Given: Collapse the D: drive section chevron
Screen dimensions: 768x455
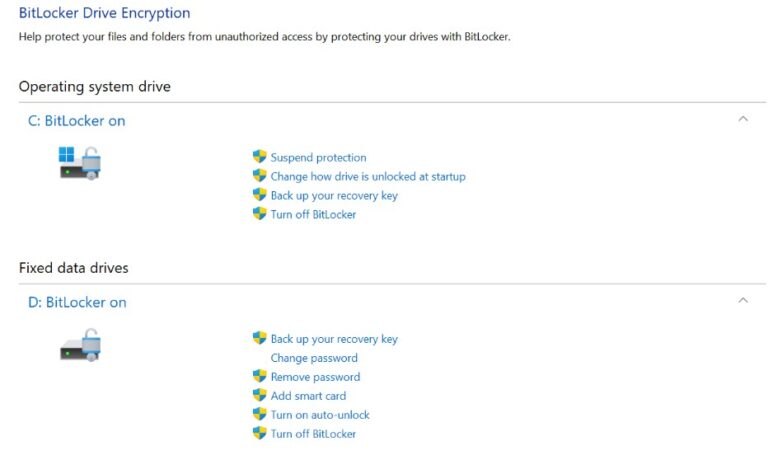Looking at the screenshot, I should [742, 300].
